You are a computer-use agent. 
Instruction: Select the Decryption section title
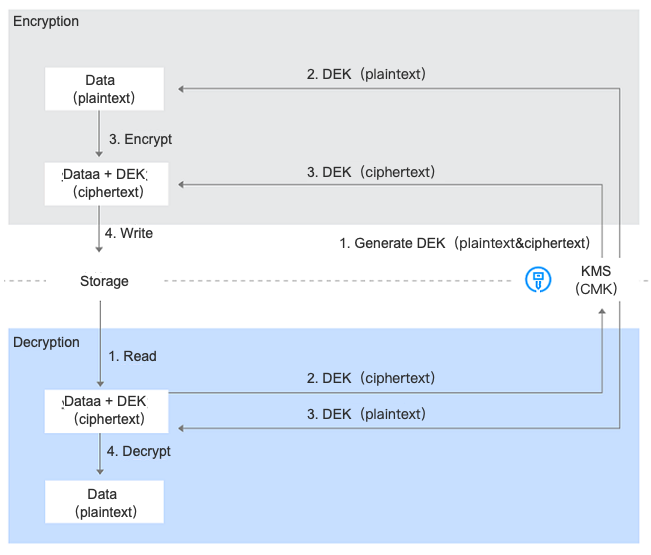pyautogui.click(x=46, y=342)
